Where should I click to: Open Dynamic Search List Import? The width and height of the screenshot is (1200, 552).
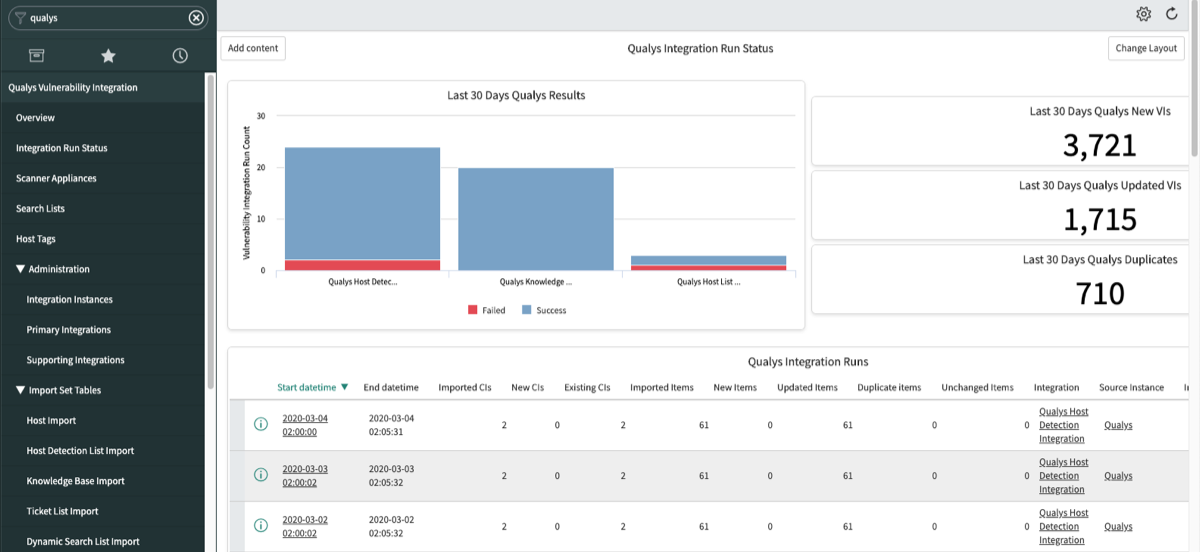[x=83, y=541]
